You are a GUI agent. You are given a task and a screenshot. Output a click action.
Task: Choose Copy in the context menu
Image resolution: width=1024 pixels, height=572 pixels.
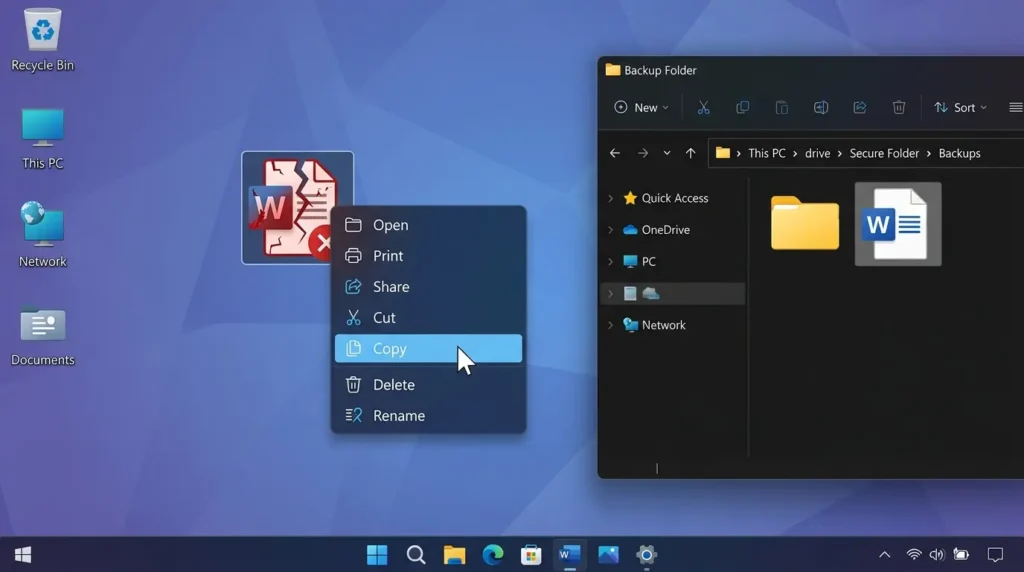coord(428,349)
